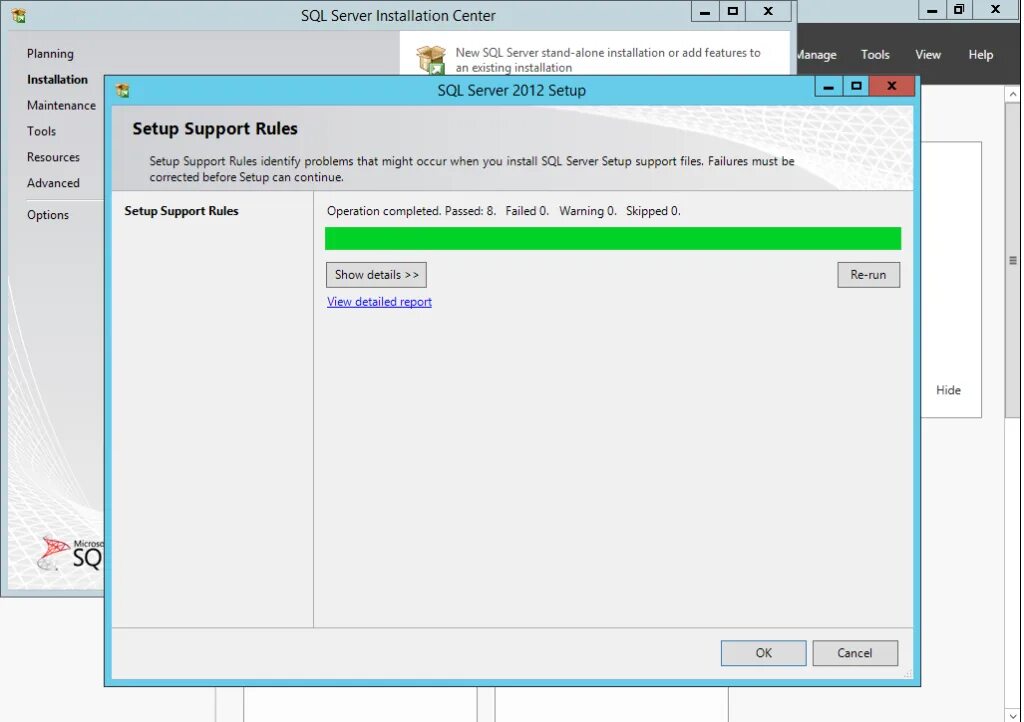
Task: Click the green rule check progress bar
Action: pyautogui.click(x=613, y=238)
